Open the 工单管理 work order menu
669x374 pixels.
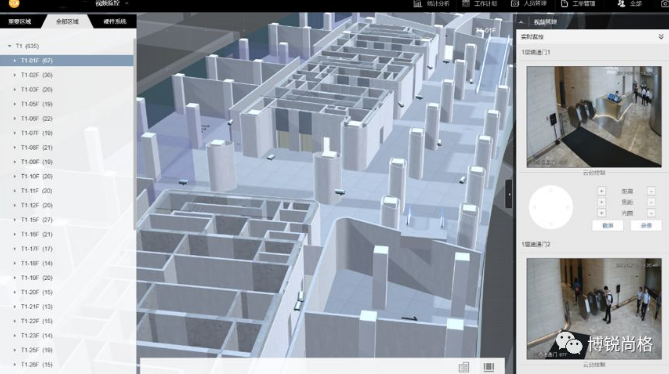tap(583, 4)
